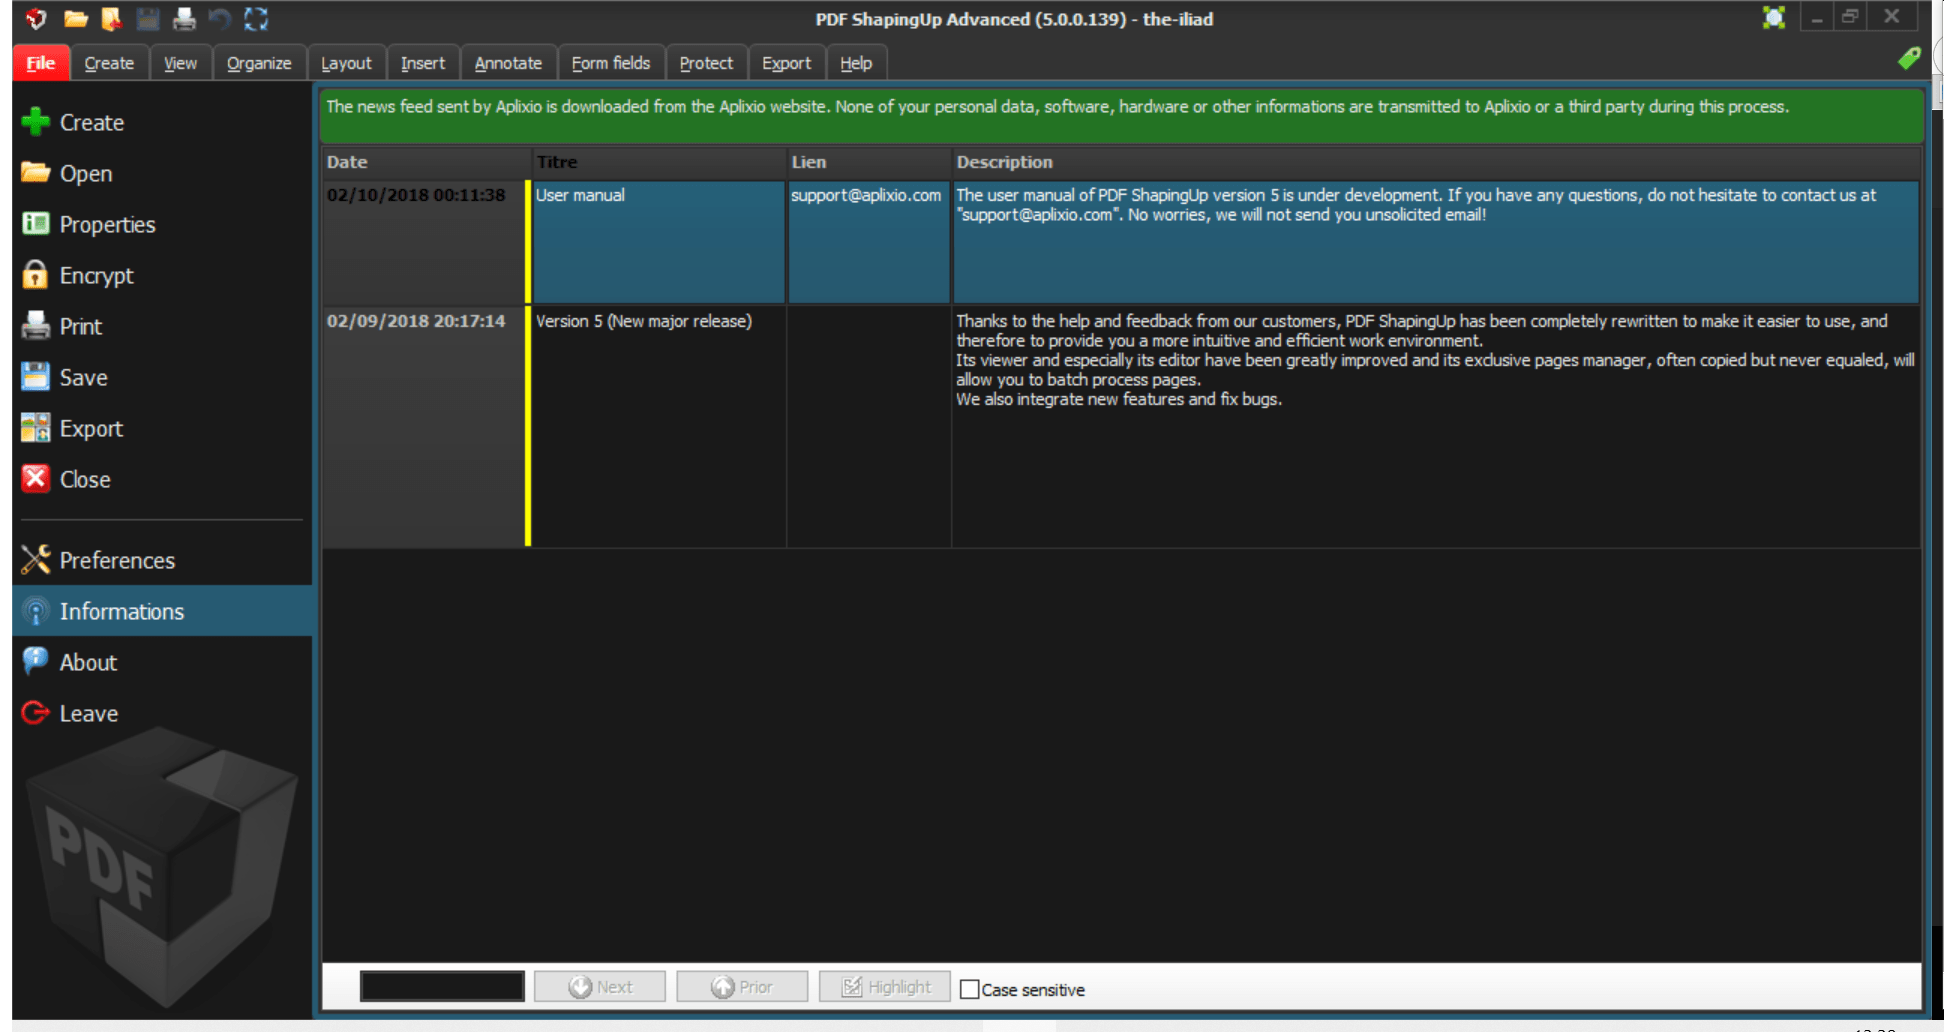Switch to the Layout tab
1944x1032 pixels.
[346, 63]
